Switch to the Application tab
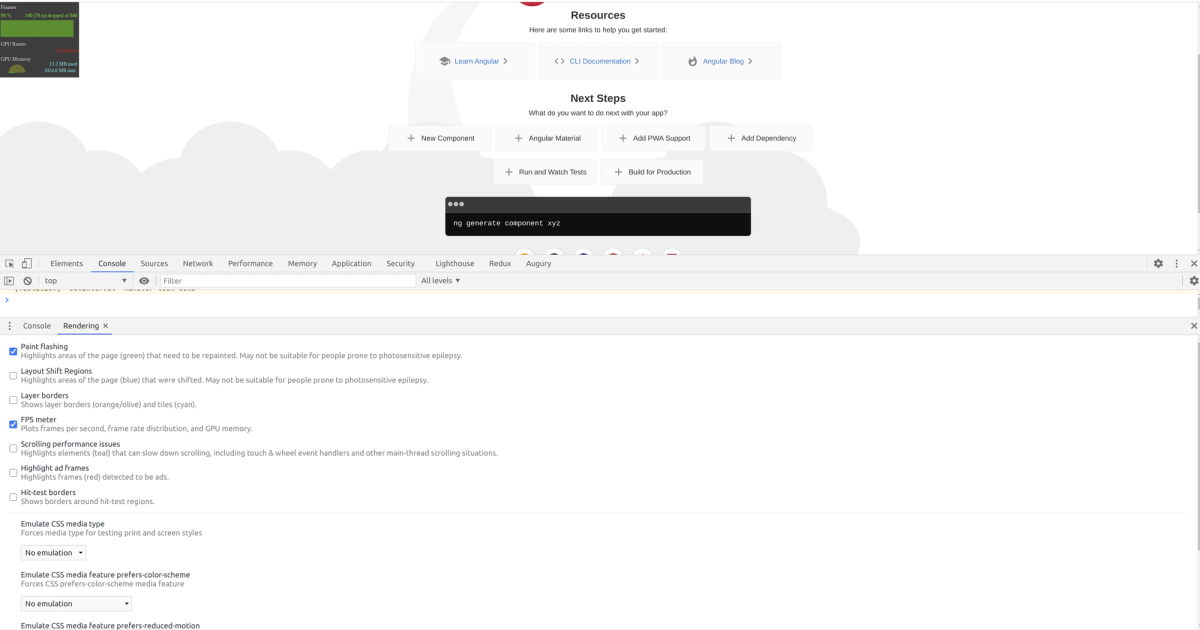This screenshot has width=1200, height=630. [x=351, y=263]
